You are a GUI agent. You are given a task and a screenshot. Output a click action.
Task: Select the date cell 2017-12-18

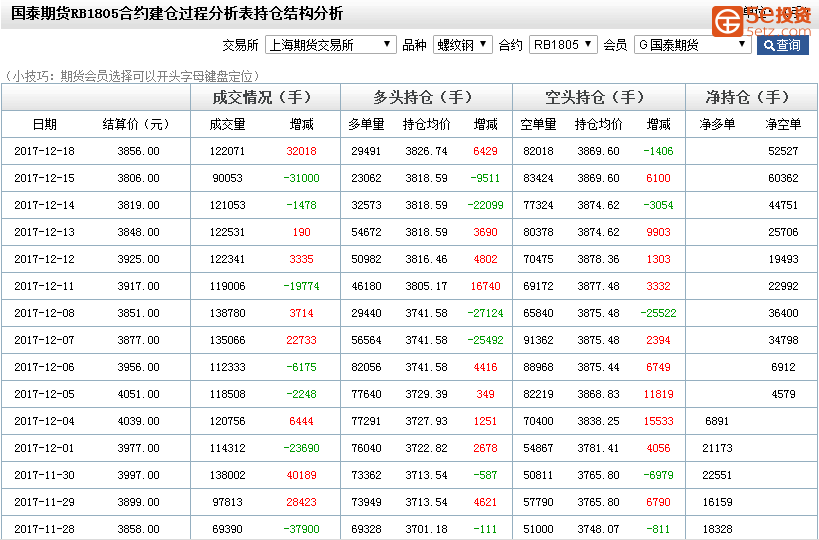coord(44,151)
